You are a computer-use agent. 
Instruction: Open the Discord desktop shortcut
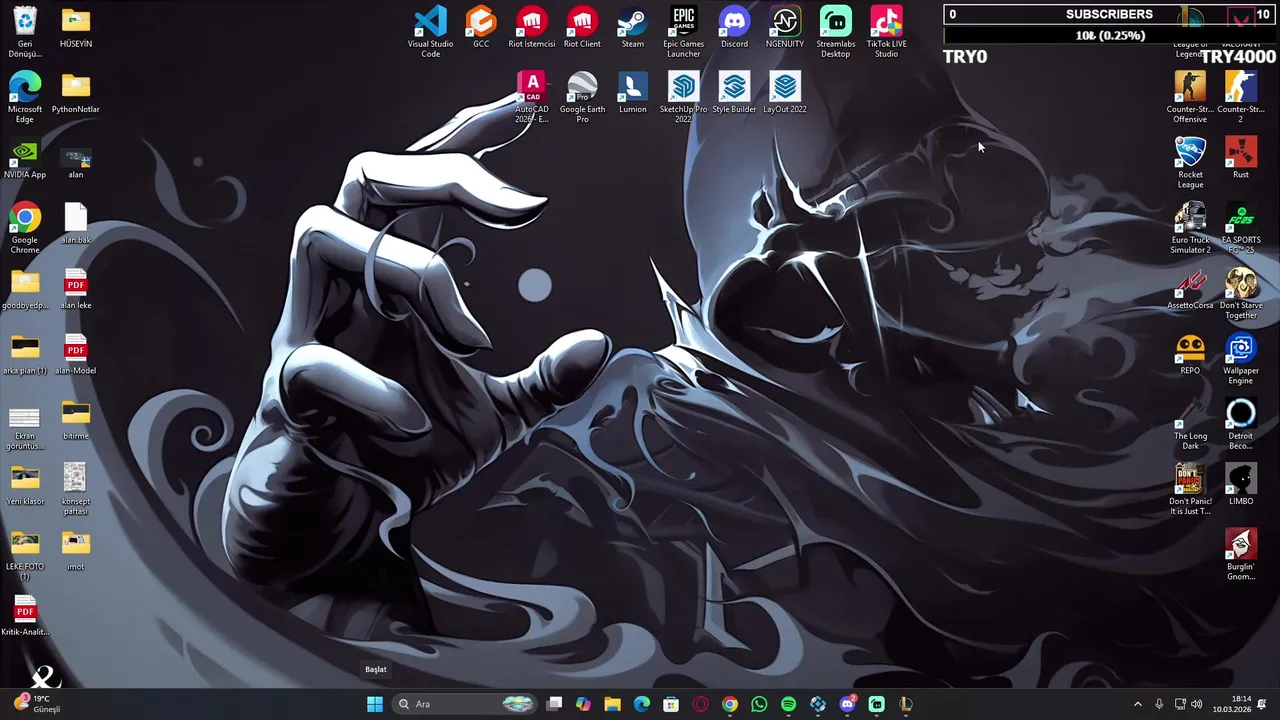[x=734, y=27]
